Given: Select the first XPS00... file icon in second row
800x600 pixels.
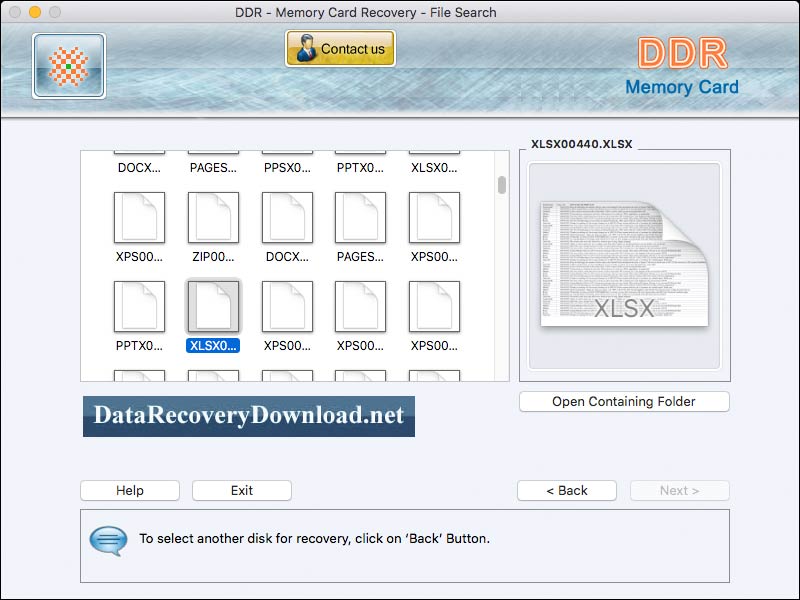Looking at the screenshot, I should [139, 217].
